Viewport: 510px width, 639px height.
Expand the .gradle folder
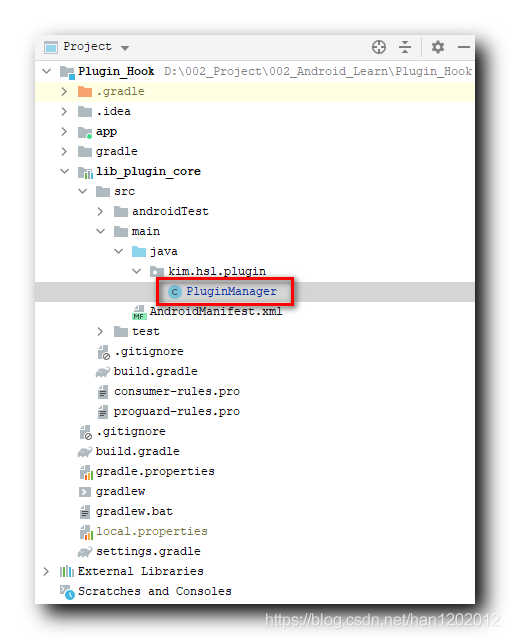64,91
